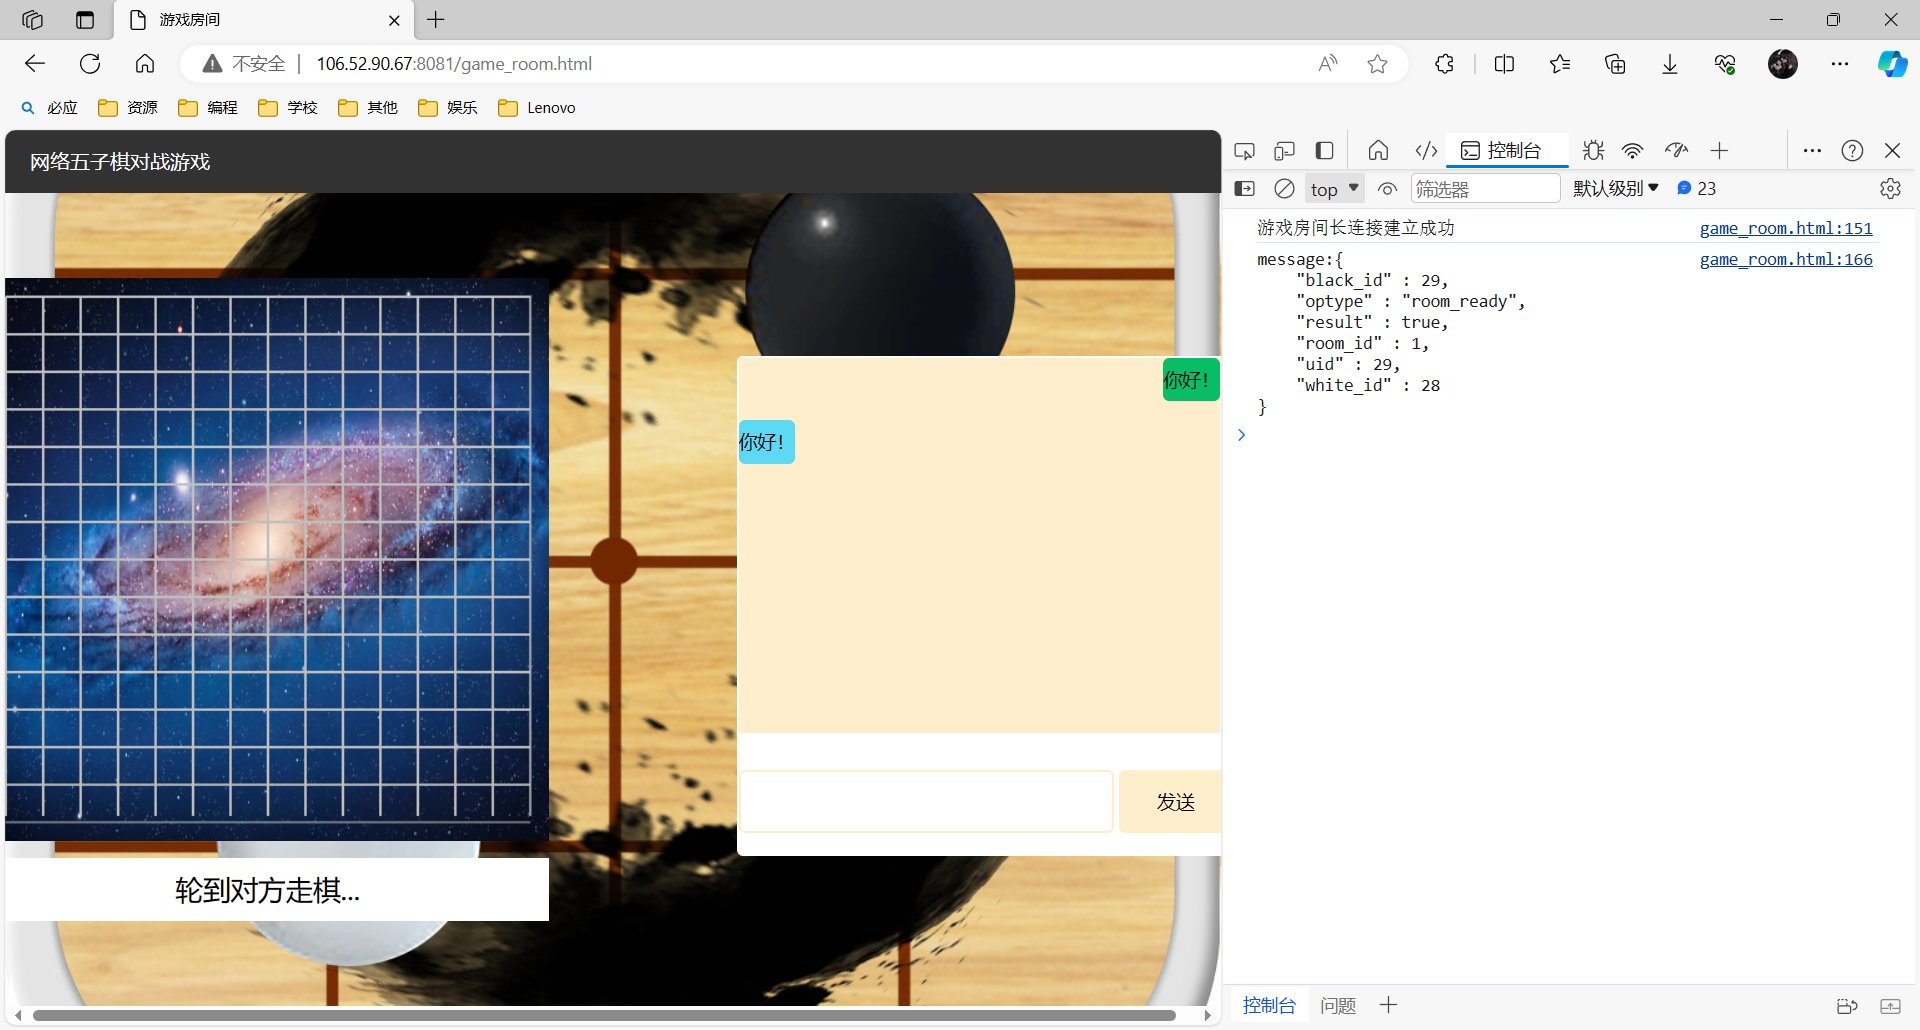Open the tab actions menu icon
This screenshot has width=1920, height=1030.
pos(85,20)
